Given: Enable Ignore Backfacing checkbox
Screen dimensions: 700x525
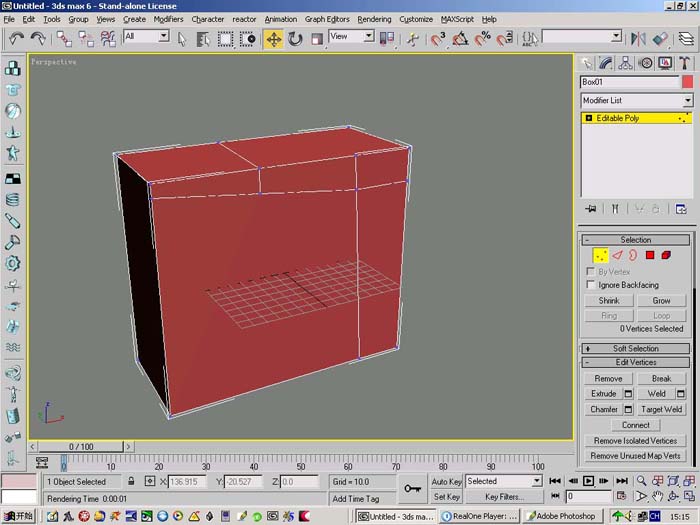Looking at the screenshot, I should (x=590, y=284).
